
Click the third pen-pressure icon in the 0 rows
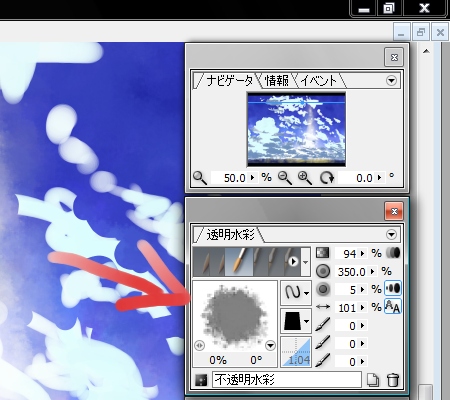323,361
